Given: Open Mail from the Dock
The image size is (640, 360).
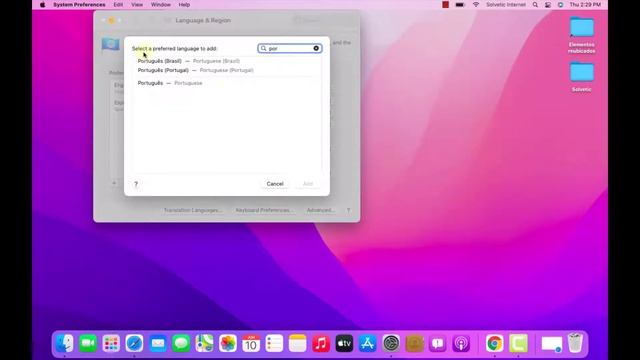Looking at the screenshot, I should 158,343.
